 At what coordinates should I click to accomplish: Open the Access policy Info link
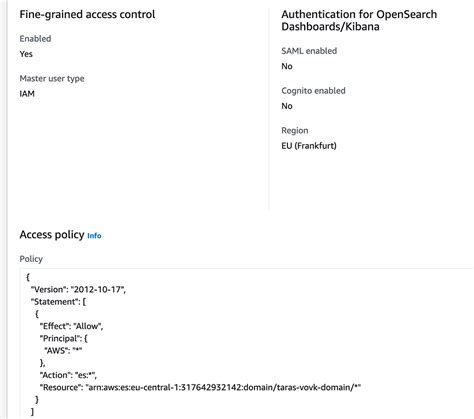(x=94, y=236)
